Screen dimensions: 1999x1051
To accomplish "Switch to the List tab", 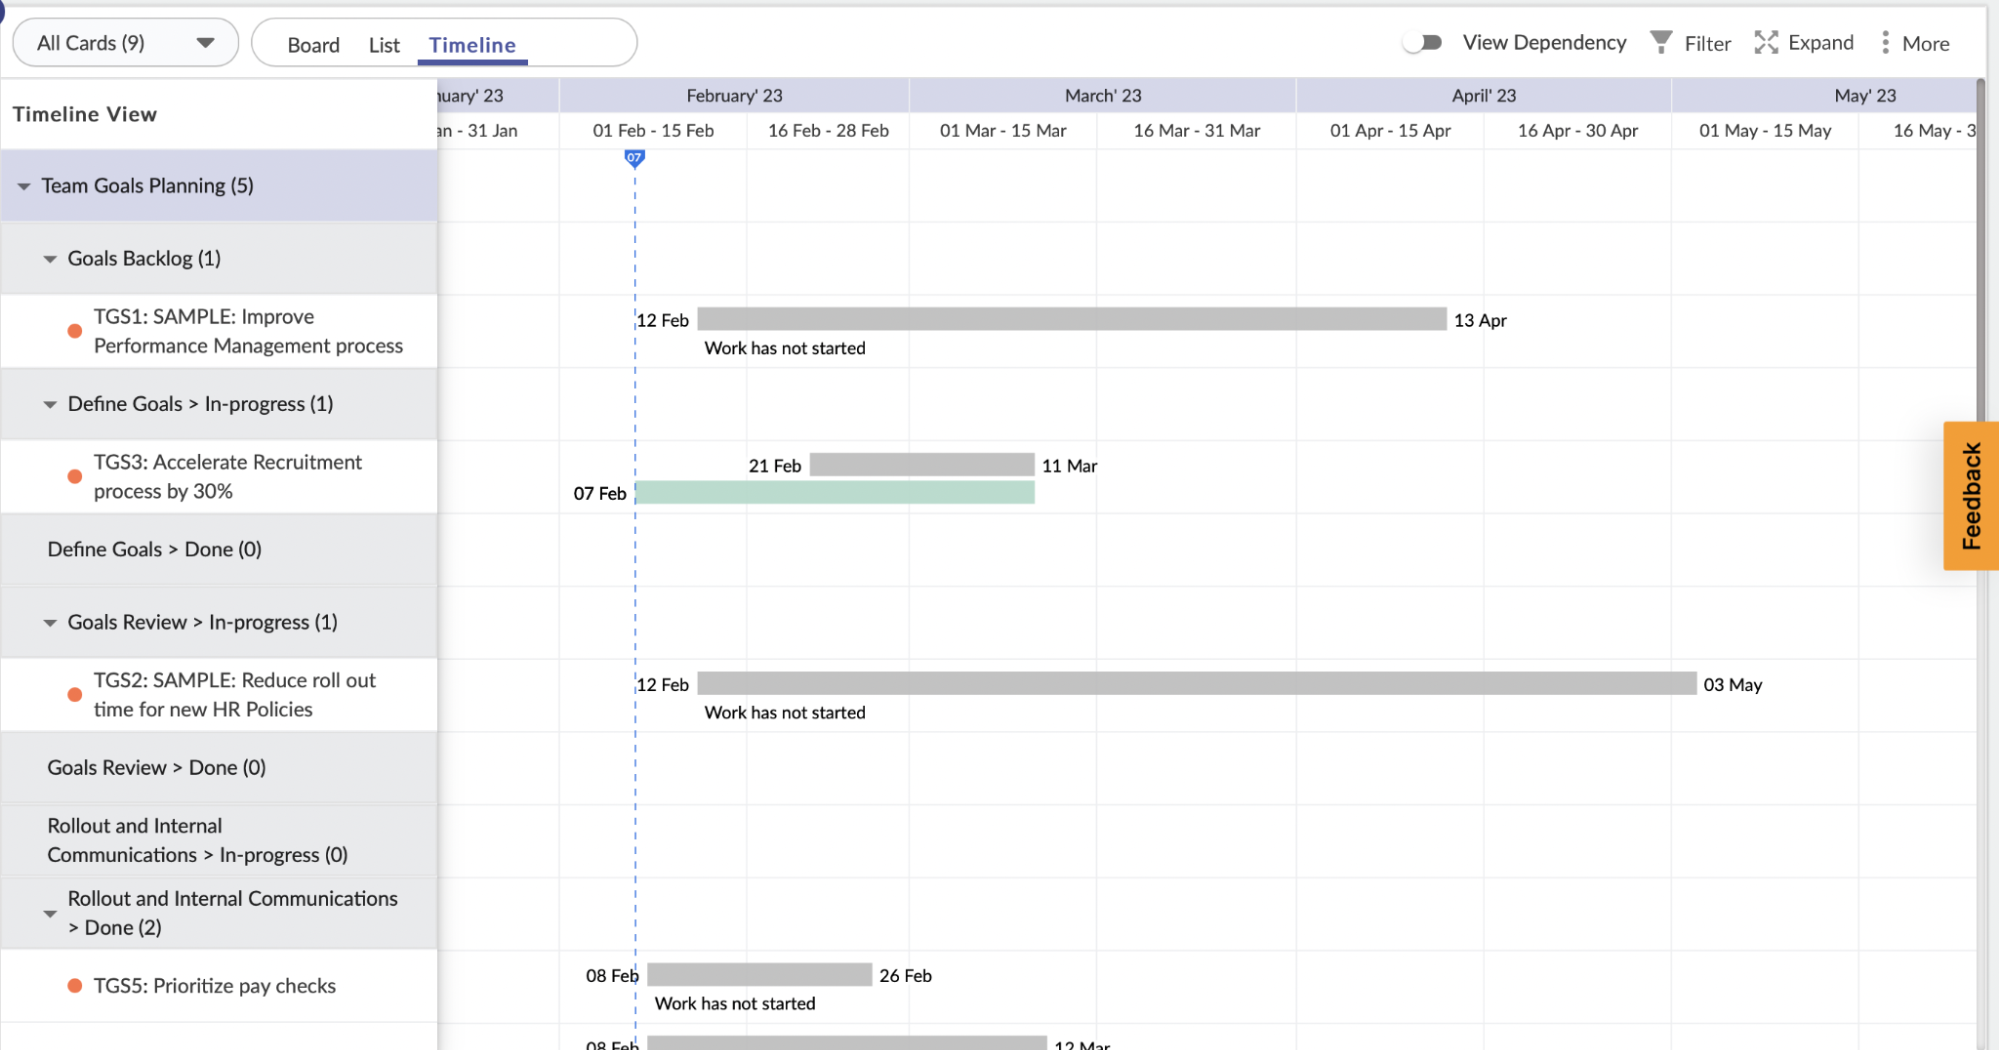I will [x=383, y=44].
